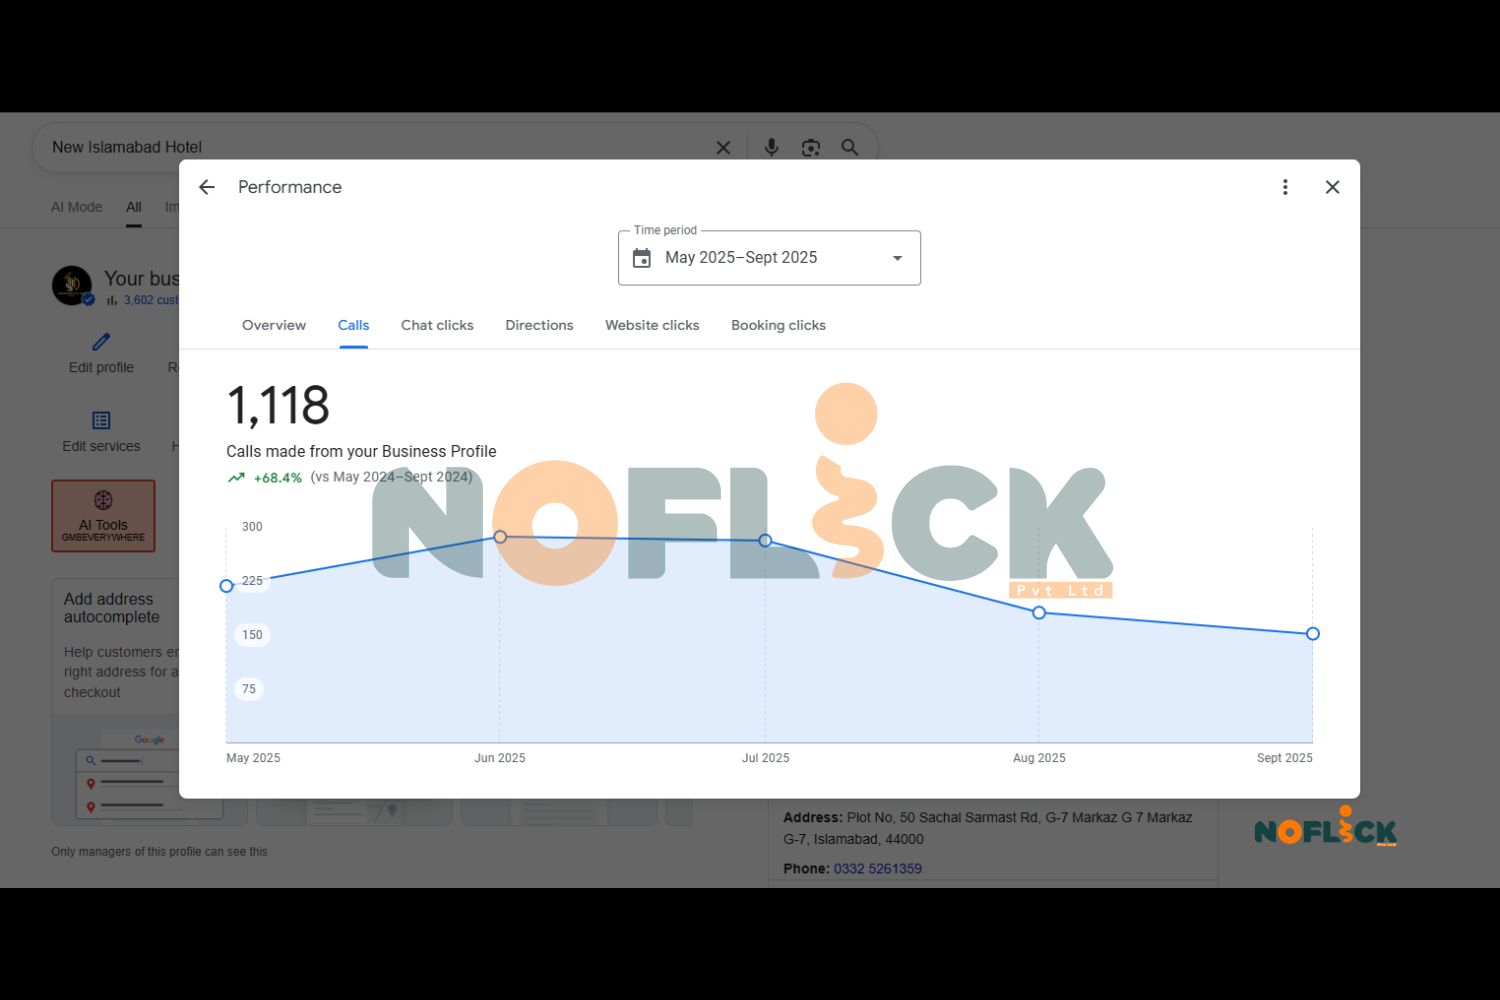Click the calendar icon in Time period

642,258
